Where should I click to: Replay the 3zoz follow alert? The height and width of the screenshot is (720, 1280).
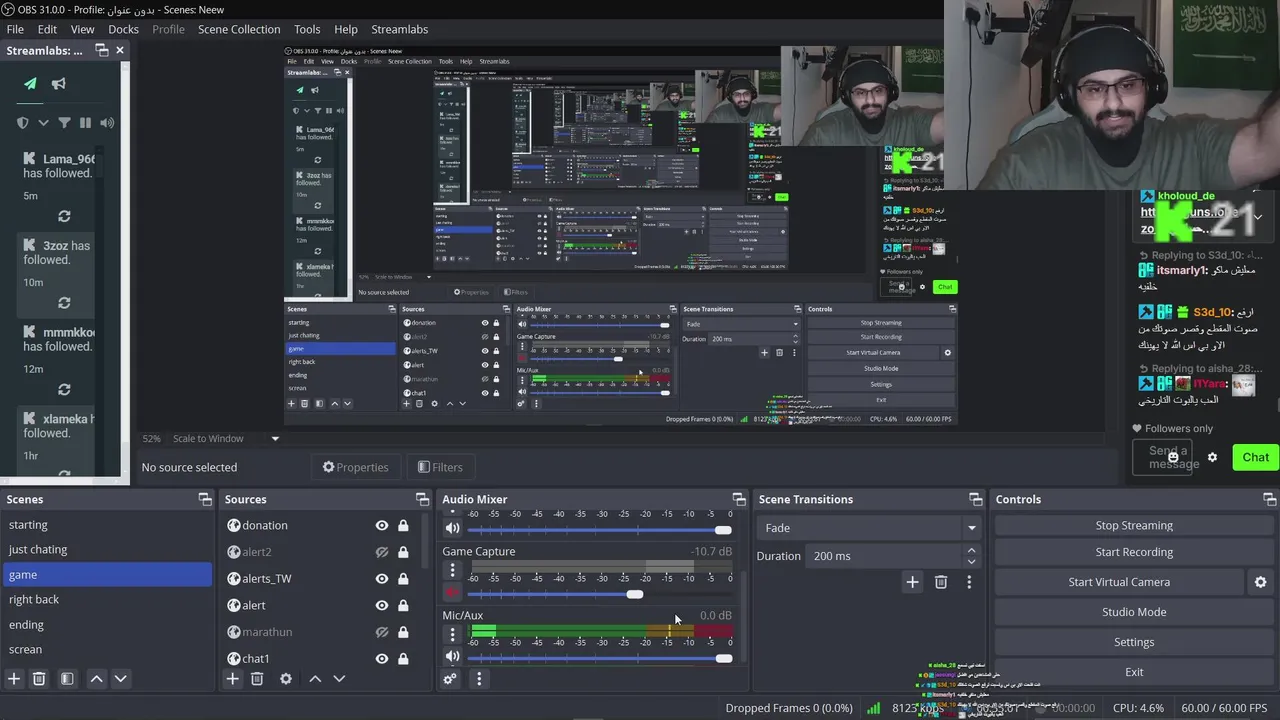click(x=64, y=303)
